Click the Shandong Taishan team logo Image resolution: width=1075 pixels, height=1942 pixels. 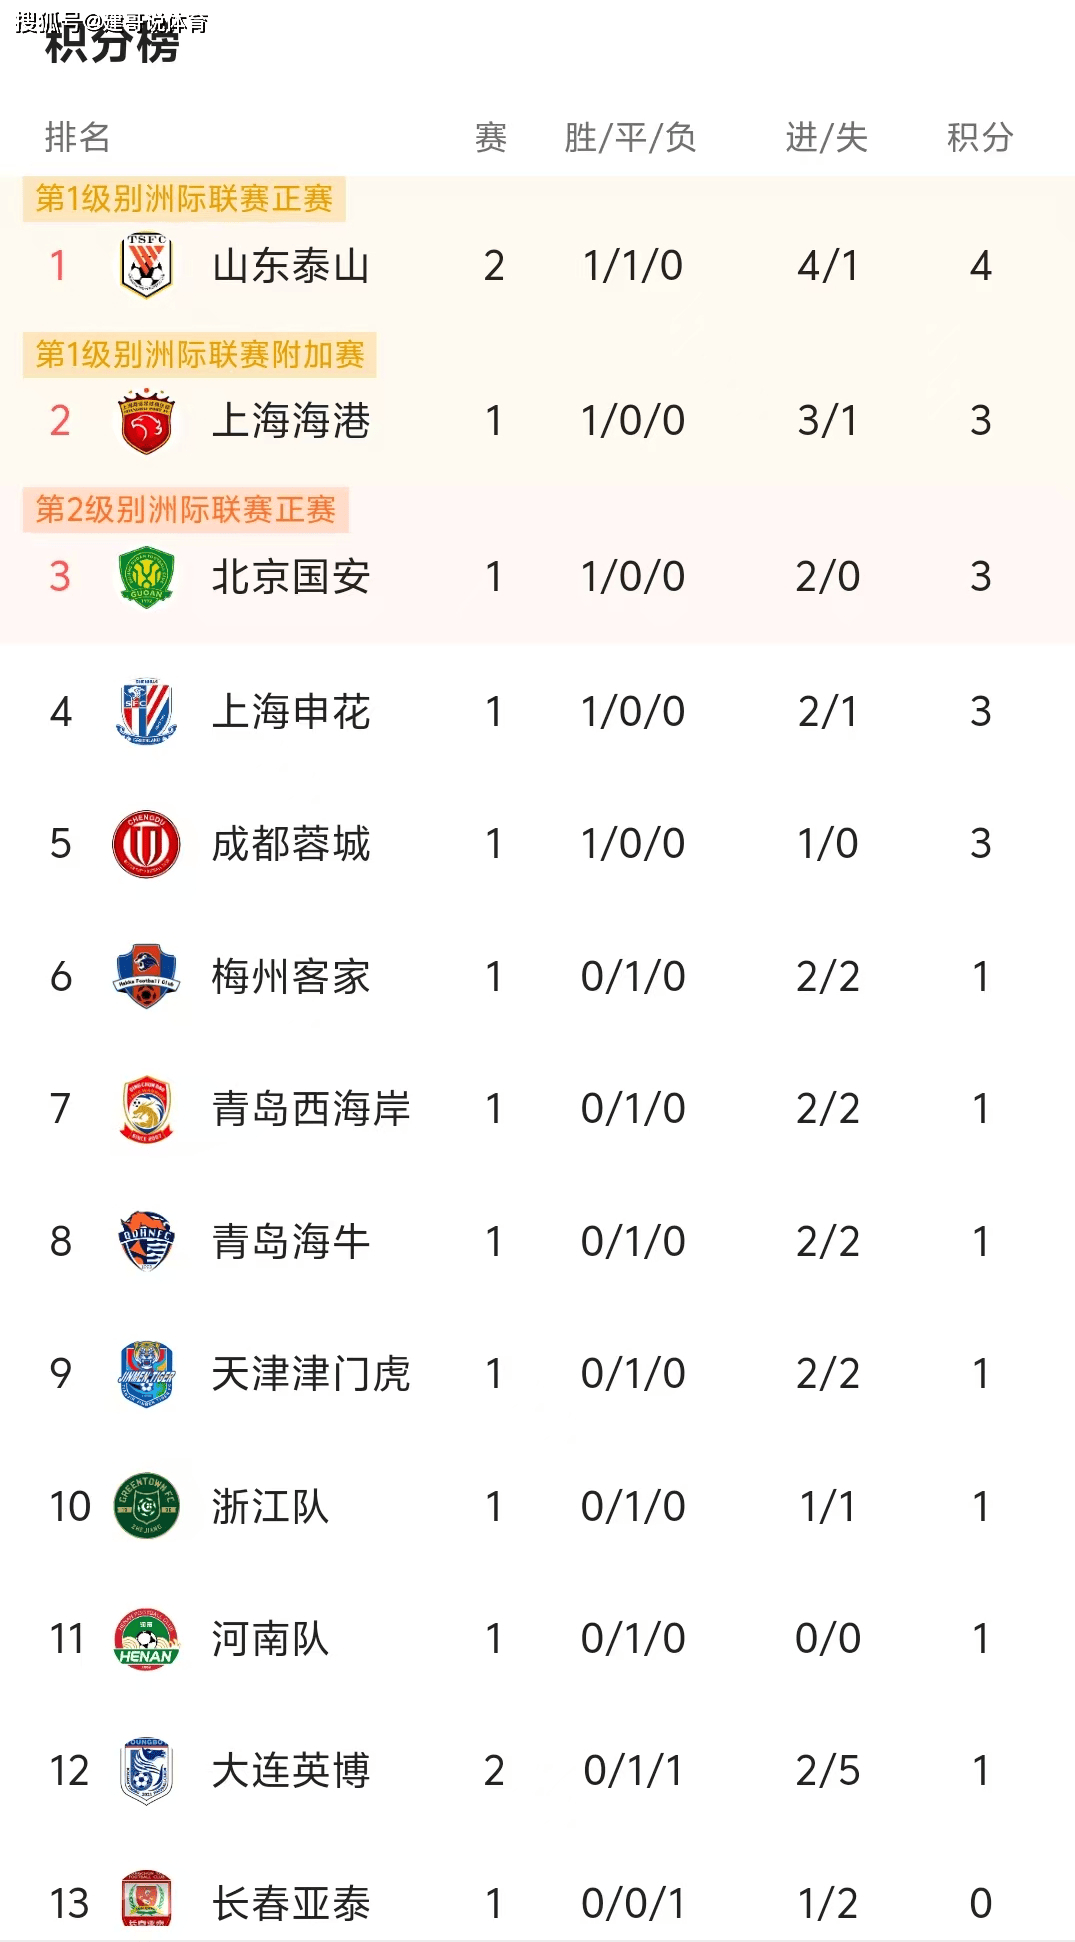coord(146,265)
